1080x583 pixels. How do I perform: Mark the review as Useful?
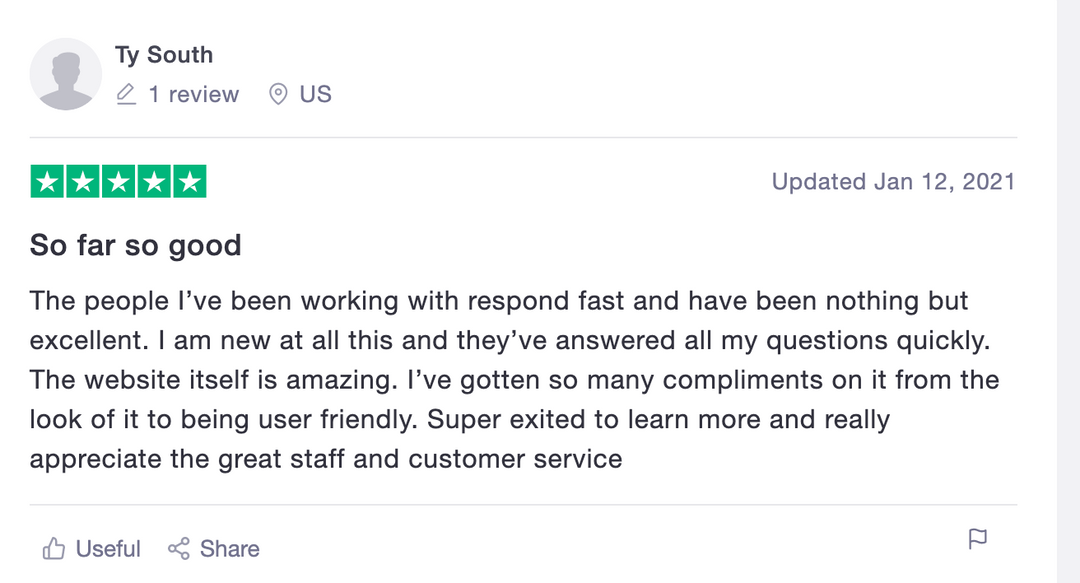107,549
